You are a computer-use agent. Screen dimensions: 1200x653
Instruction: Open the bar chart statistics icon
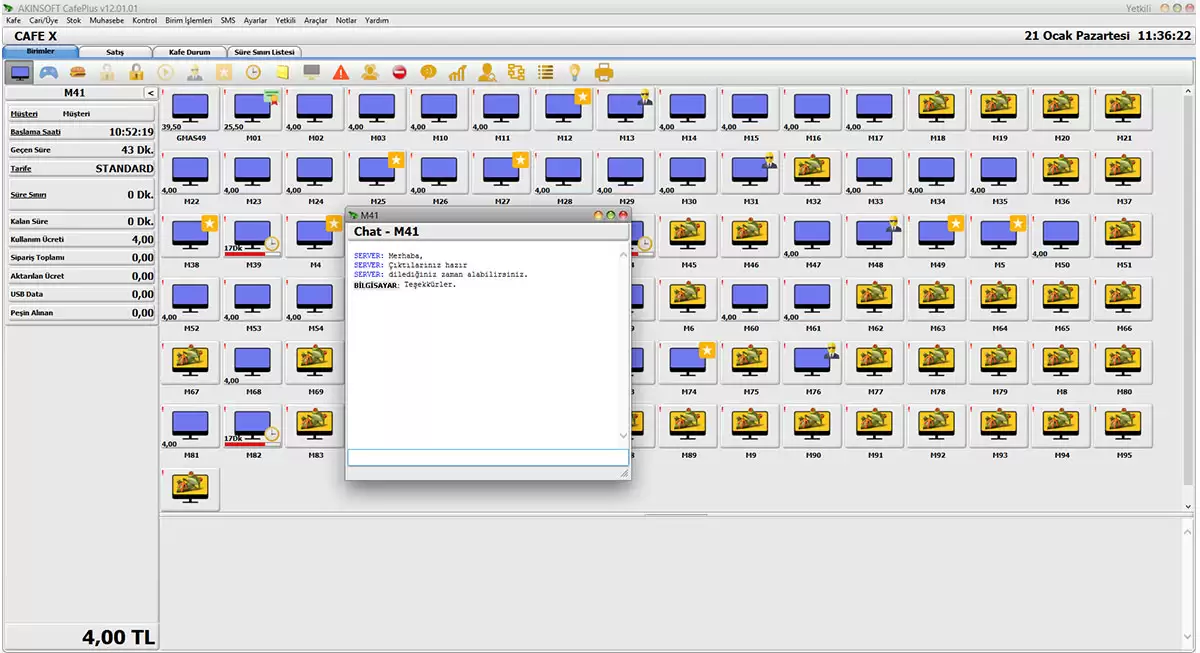click(x=457, y=72)
